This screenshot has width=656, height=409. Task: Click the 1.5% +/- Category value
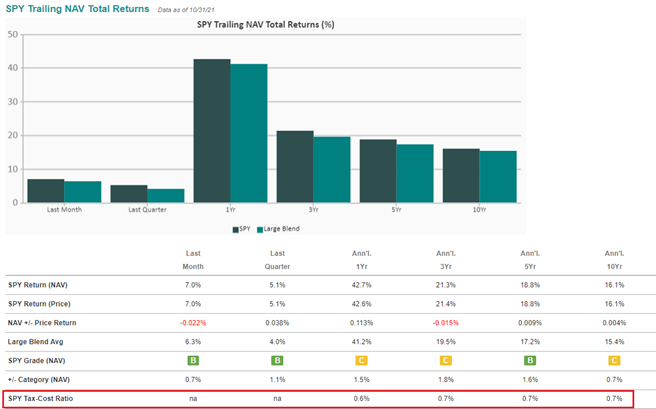click(x=361, y=380)
